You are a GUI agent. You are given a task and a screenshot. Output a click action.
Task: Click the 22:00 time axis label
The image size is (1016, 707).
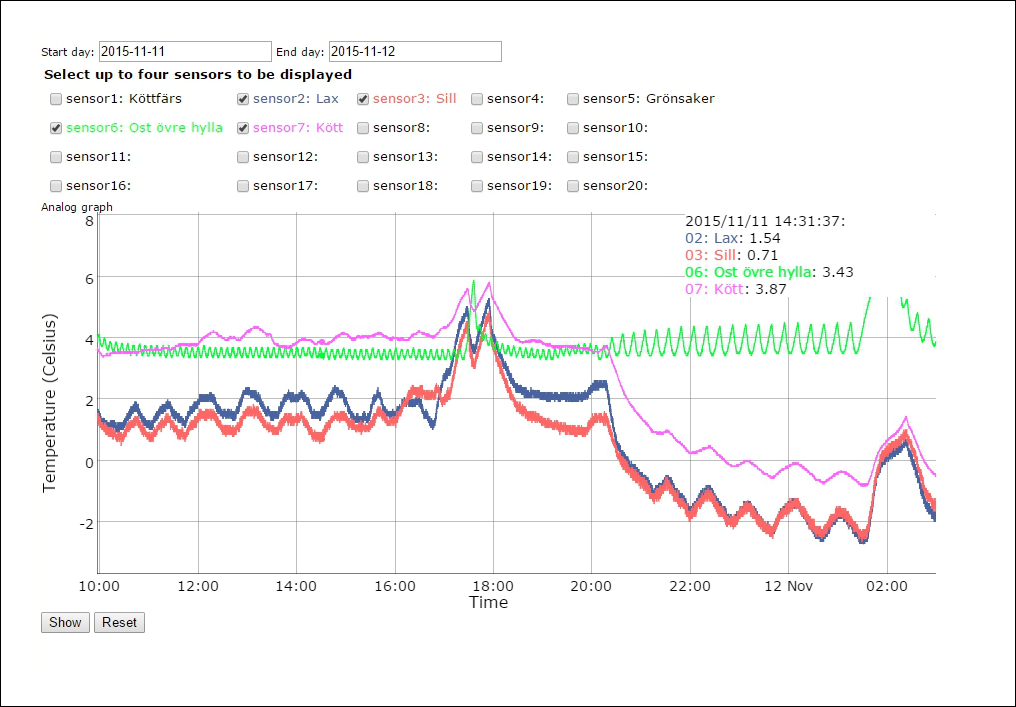click(x=690, y=586)
